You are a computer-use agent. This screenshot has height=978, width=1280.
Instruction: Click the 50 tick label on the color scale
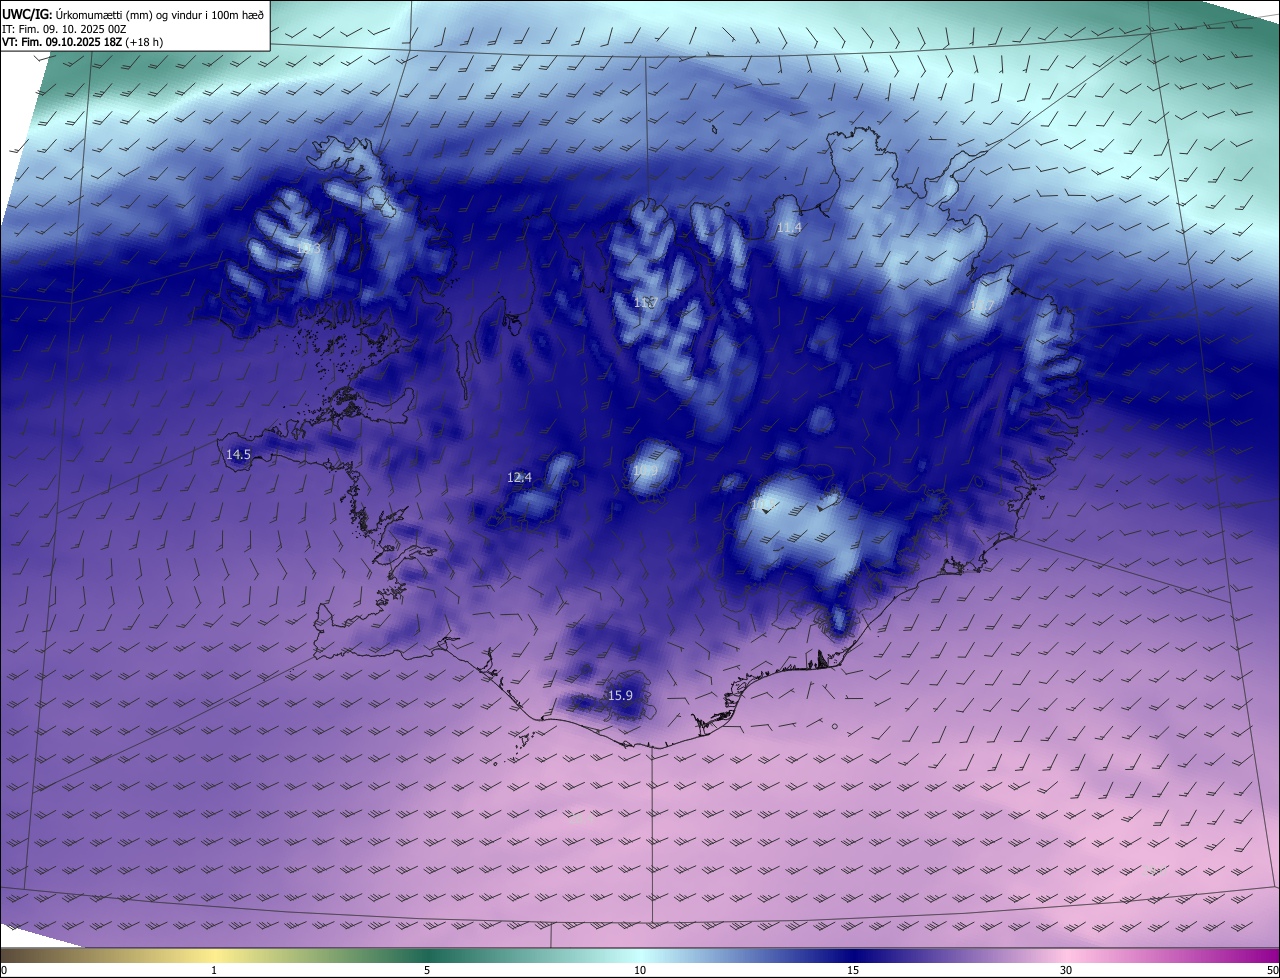pyautogui.click(x=1271, y=970)
